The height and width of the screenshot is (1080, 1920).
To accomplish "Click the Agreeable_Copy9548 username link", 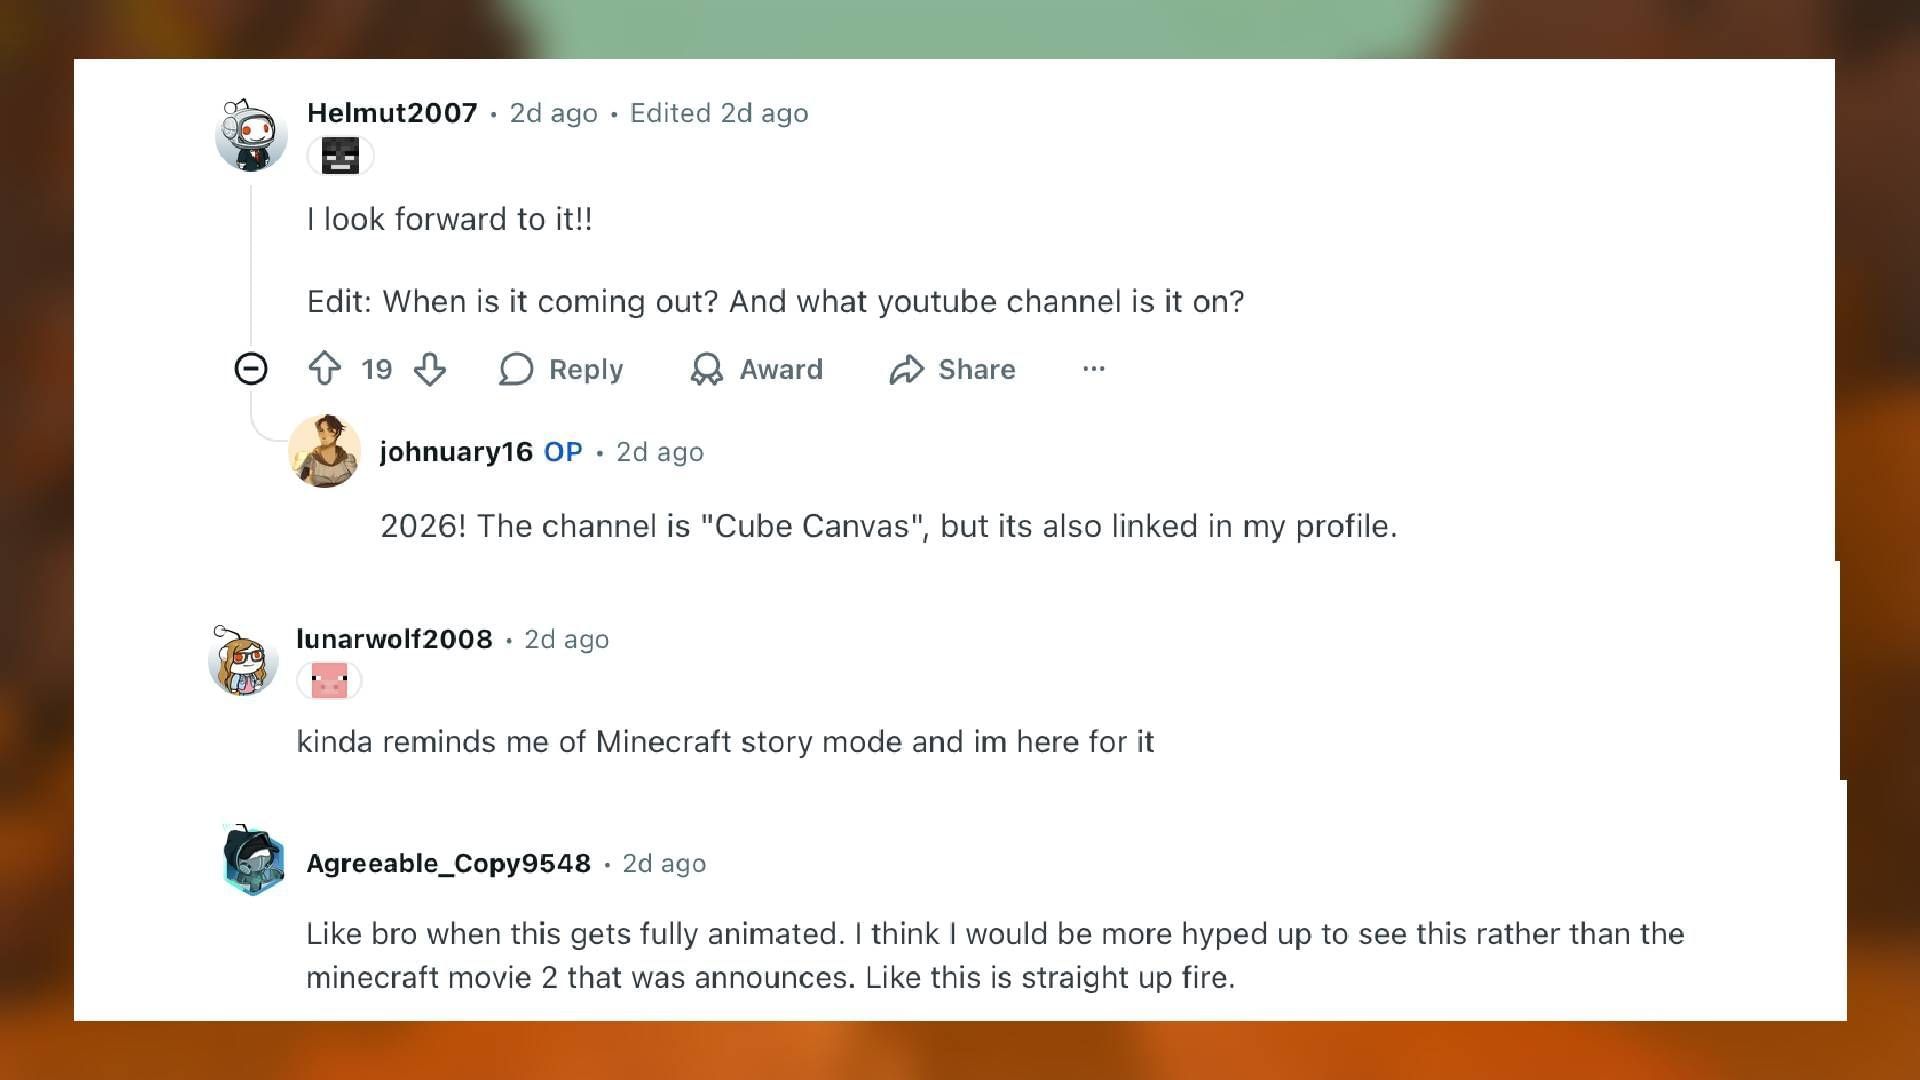I will click(448, 863).
